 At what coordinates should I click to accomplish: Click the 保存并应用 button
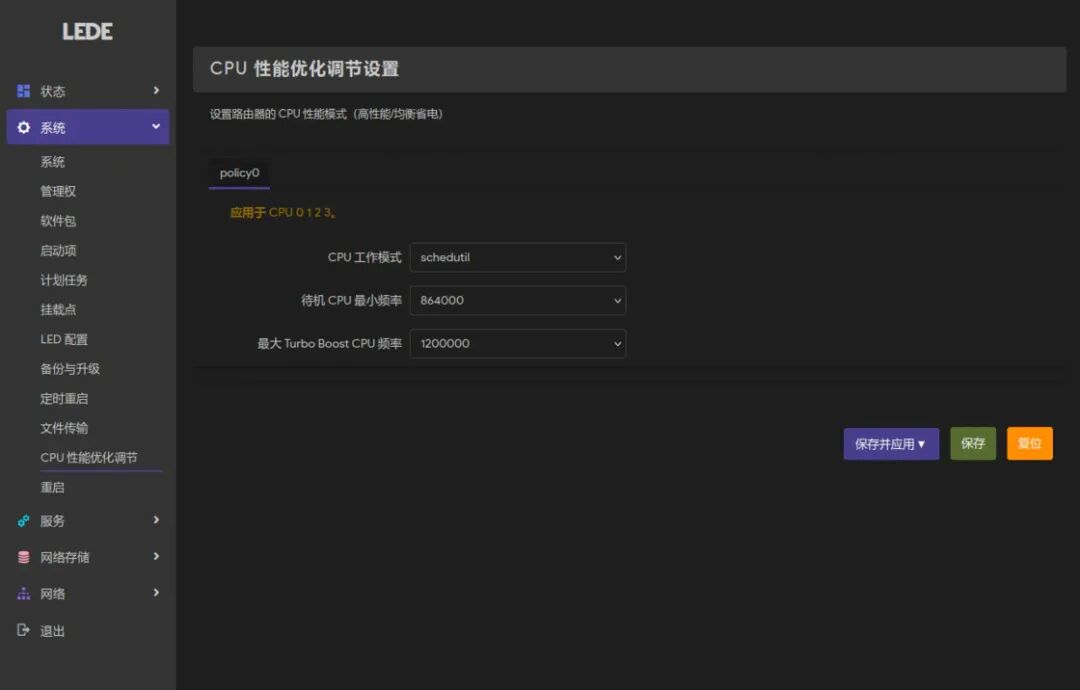(x=891, y=444)
